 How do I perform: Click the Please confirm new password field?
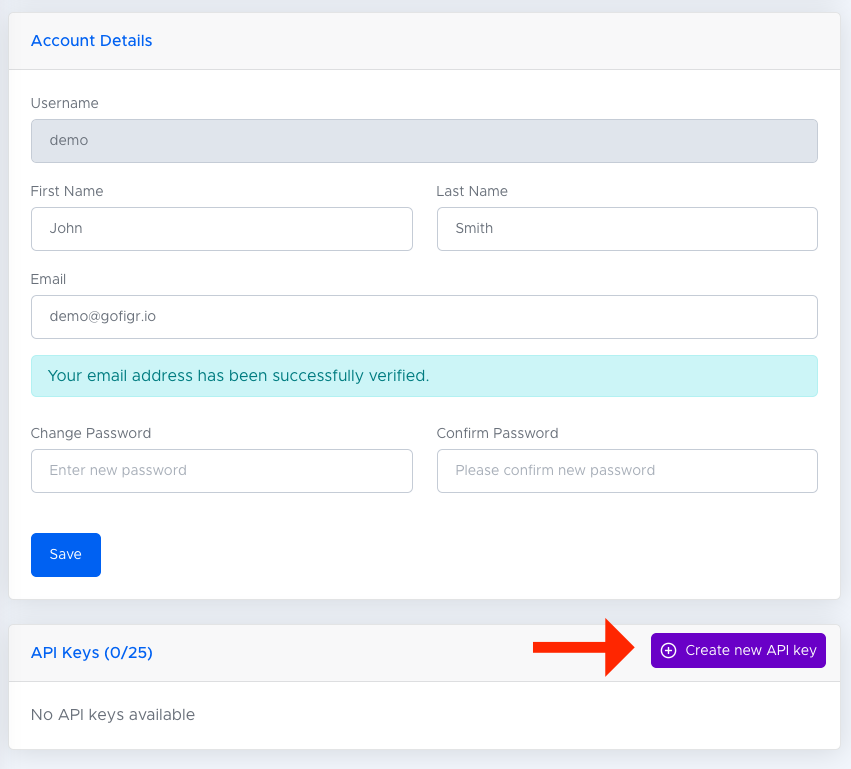[x=627, y=471]
